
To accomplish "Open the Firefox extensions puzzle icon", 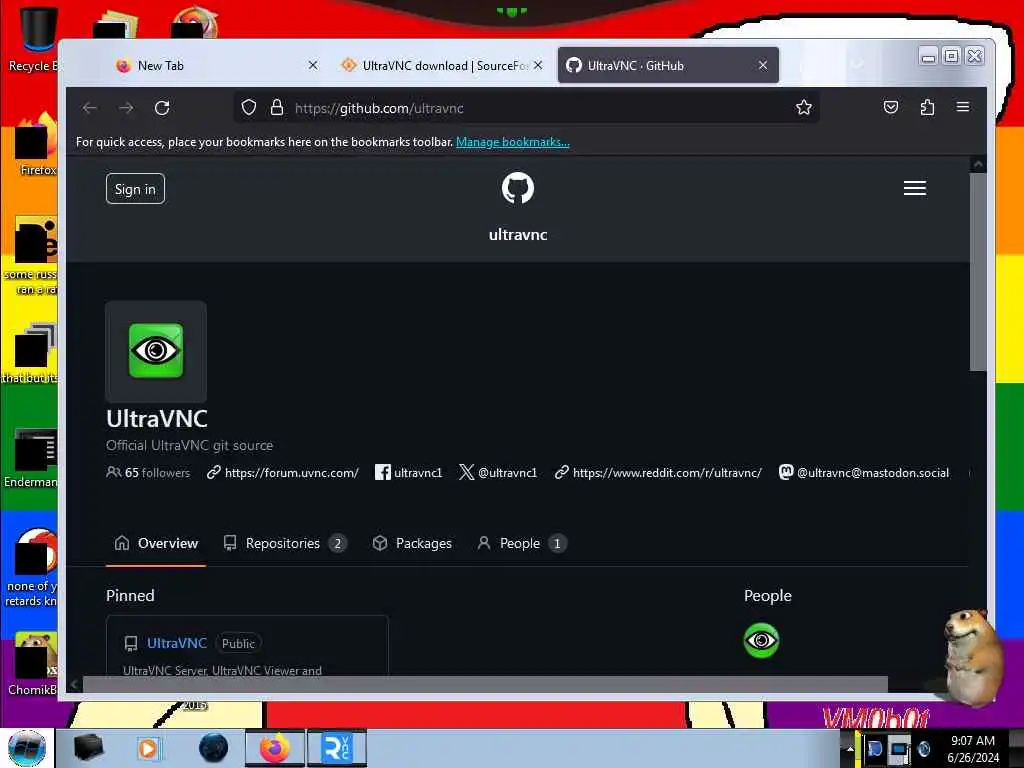I will [927, 107].
